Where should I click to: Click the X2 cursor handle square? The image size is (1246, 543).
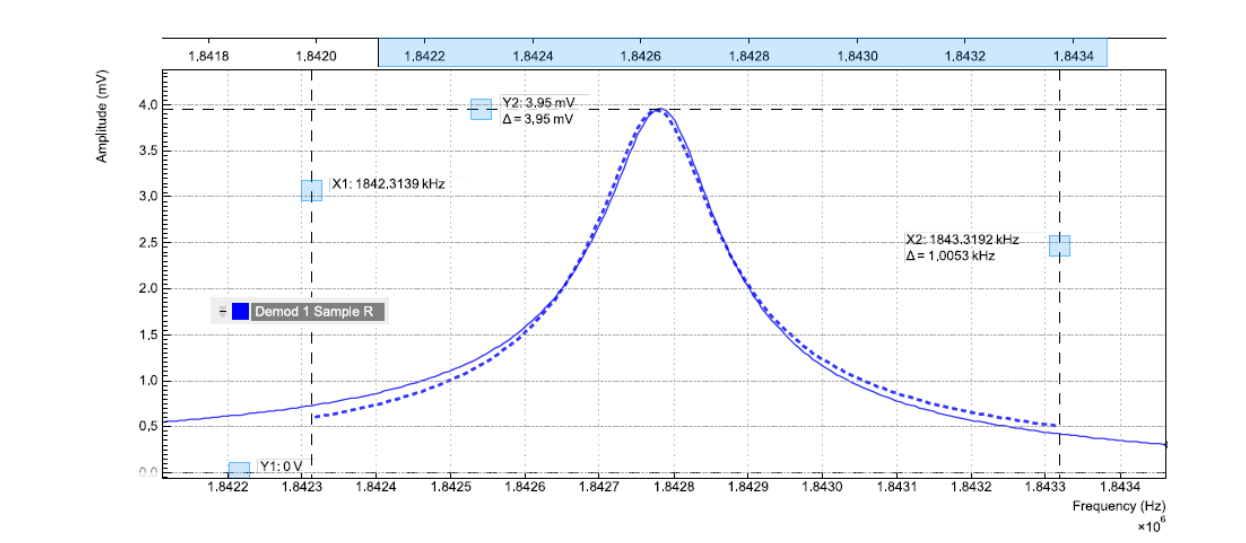coord(1059,246)
